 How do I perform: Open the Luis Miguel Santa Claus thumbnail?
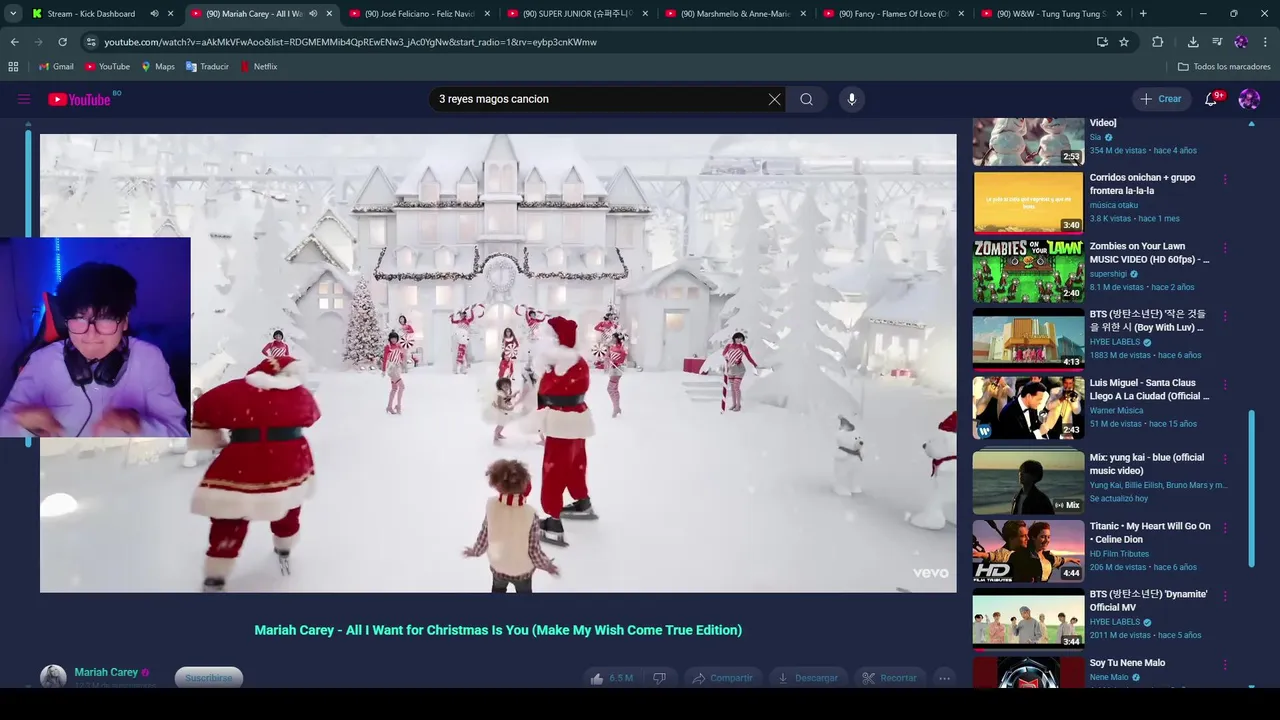click(1028, 408)
